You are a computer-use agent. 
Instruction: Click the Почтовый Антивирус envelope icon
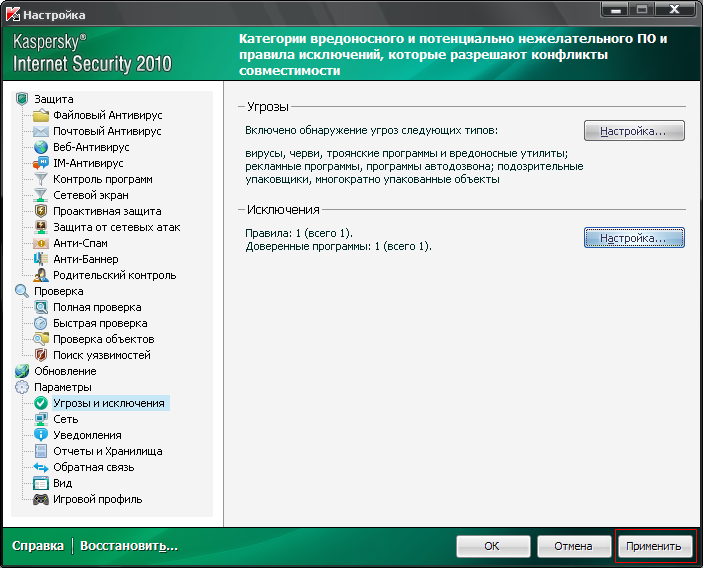point(41,131)
